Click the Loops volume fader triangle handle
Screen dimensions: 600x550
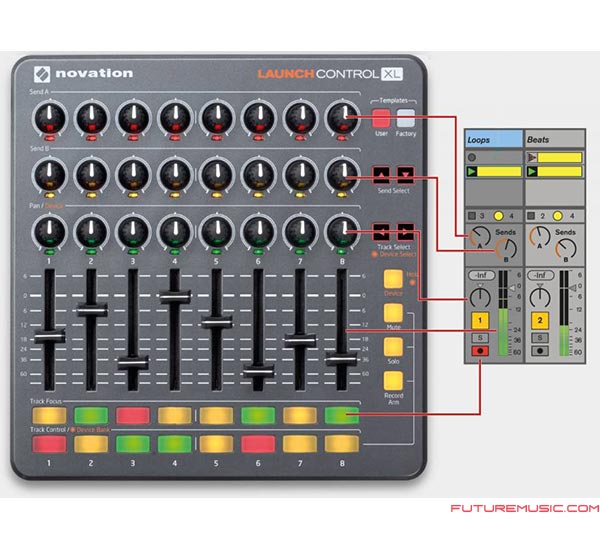513,288
